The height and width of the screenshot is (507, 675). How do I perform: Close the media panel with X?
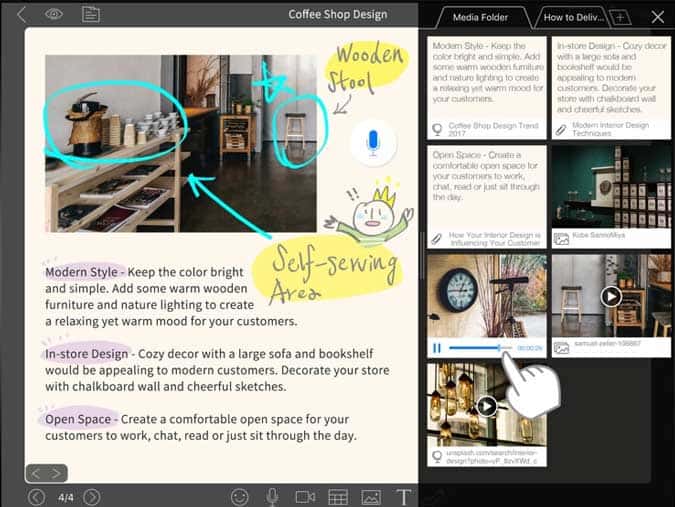click(x=658, y=17)
